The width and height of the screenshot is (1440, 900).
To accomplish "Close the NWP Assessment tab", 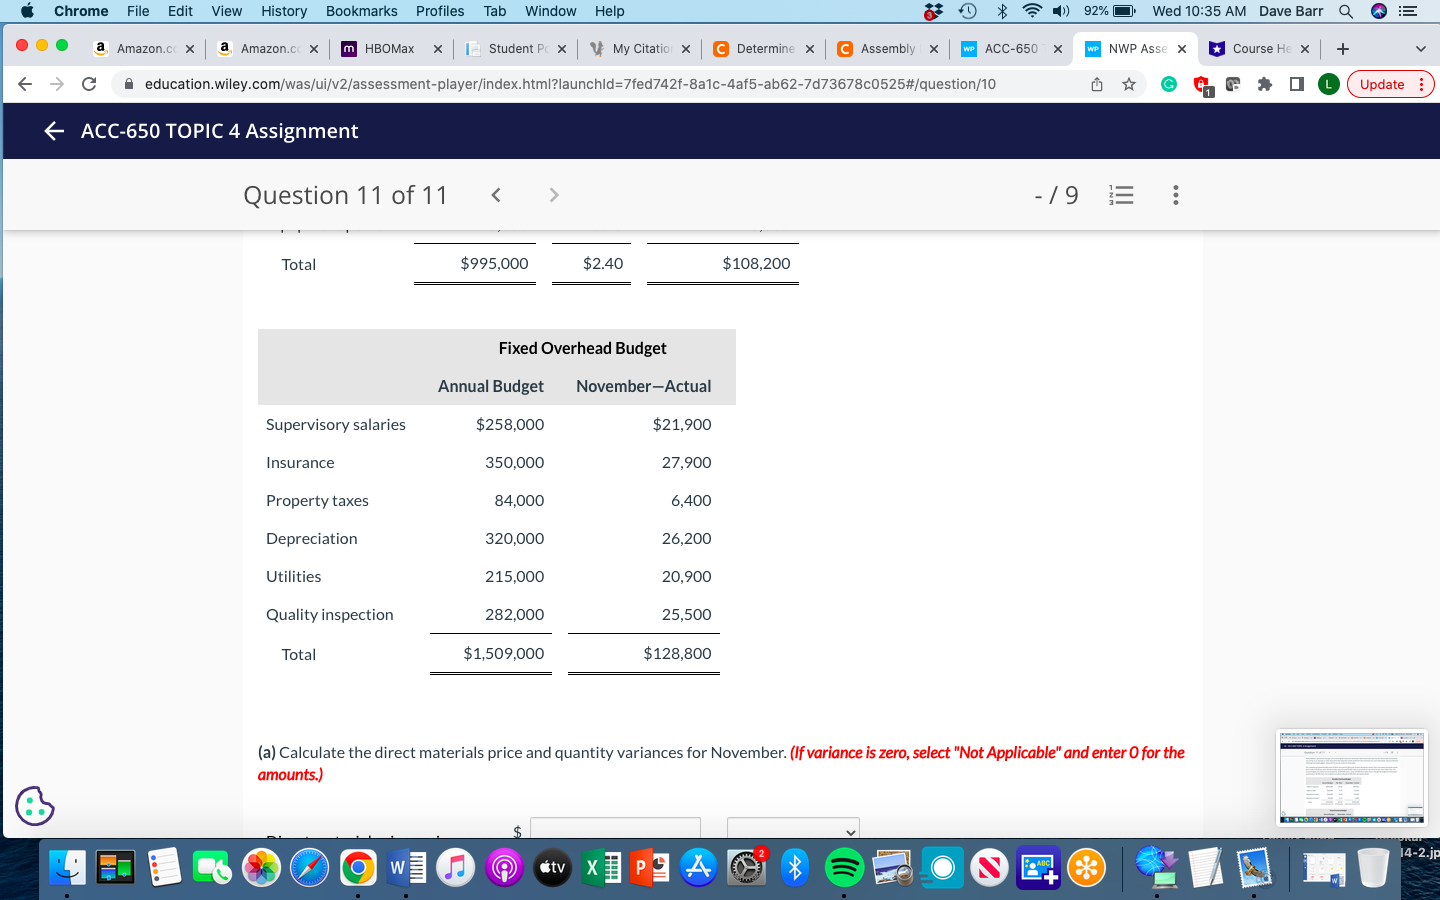I will tap(1182, 48).
